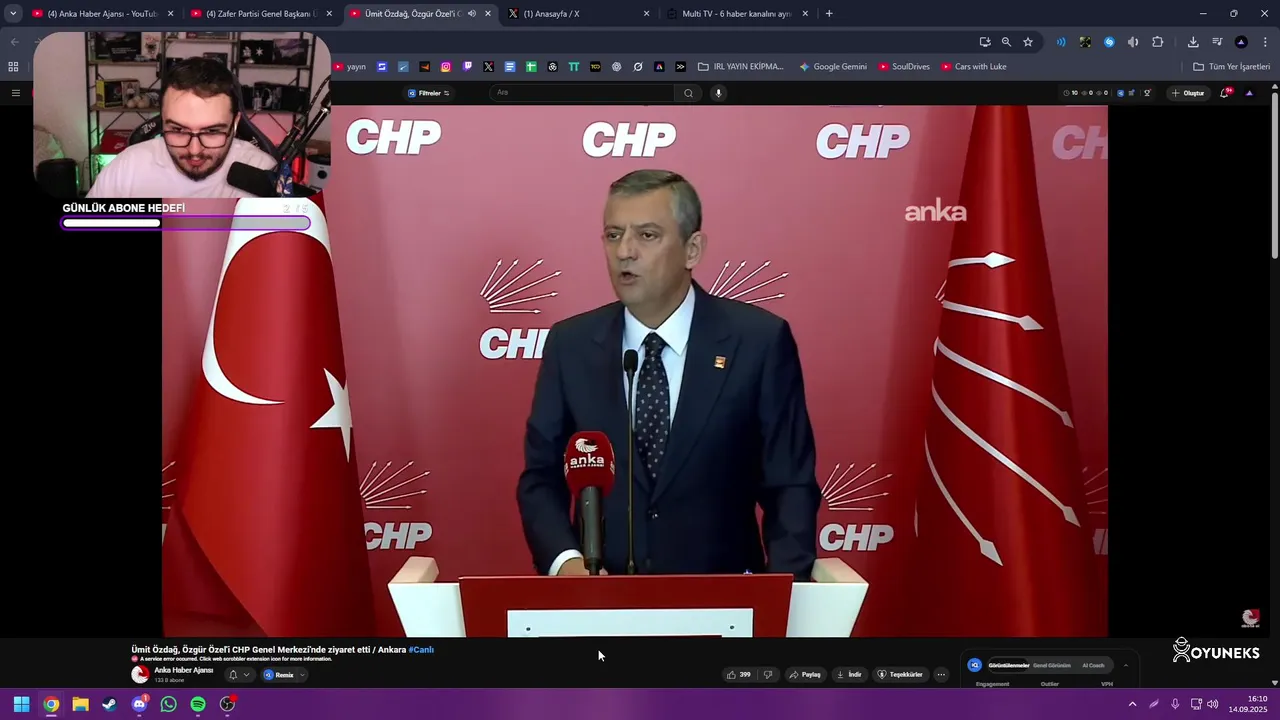Viewport: 1280px width, 720px height.
Task: Open the Windows Start button
Action: tap(21, 704)
